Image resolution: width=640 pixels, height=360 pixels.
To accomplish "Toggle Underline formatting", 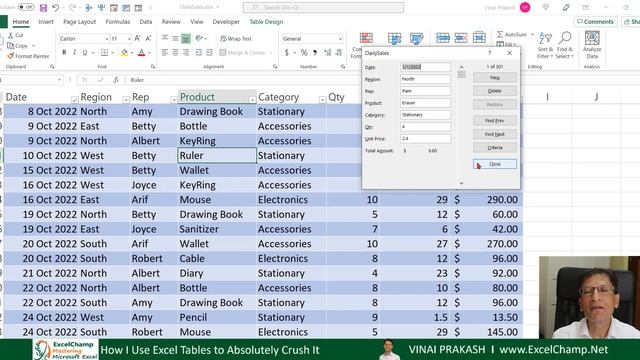I will click(x=84, y=53).
